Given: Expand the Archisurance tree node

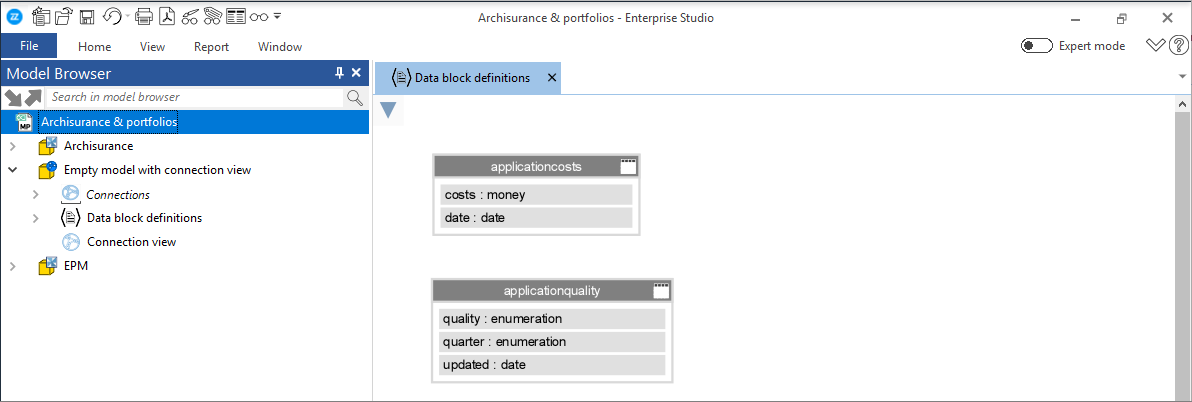Looking at the screenshot, I should coord(12,146).
